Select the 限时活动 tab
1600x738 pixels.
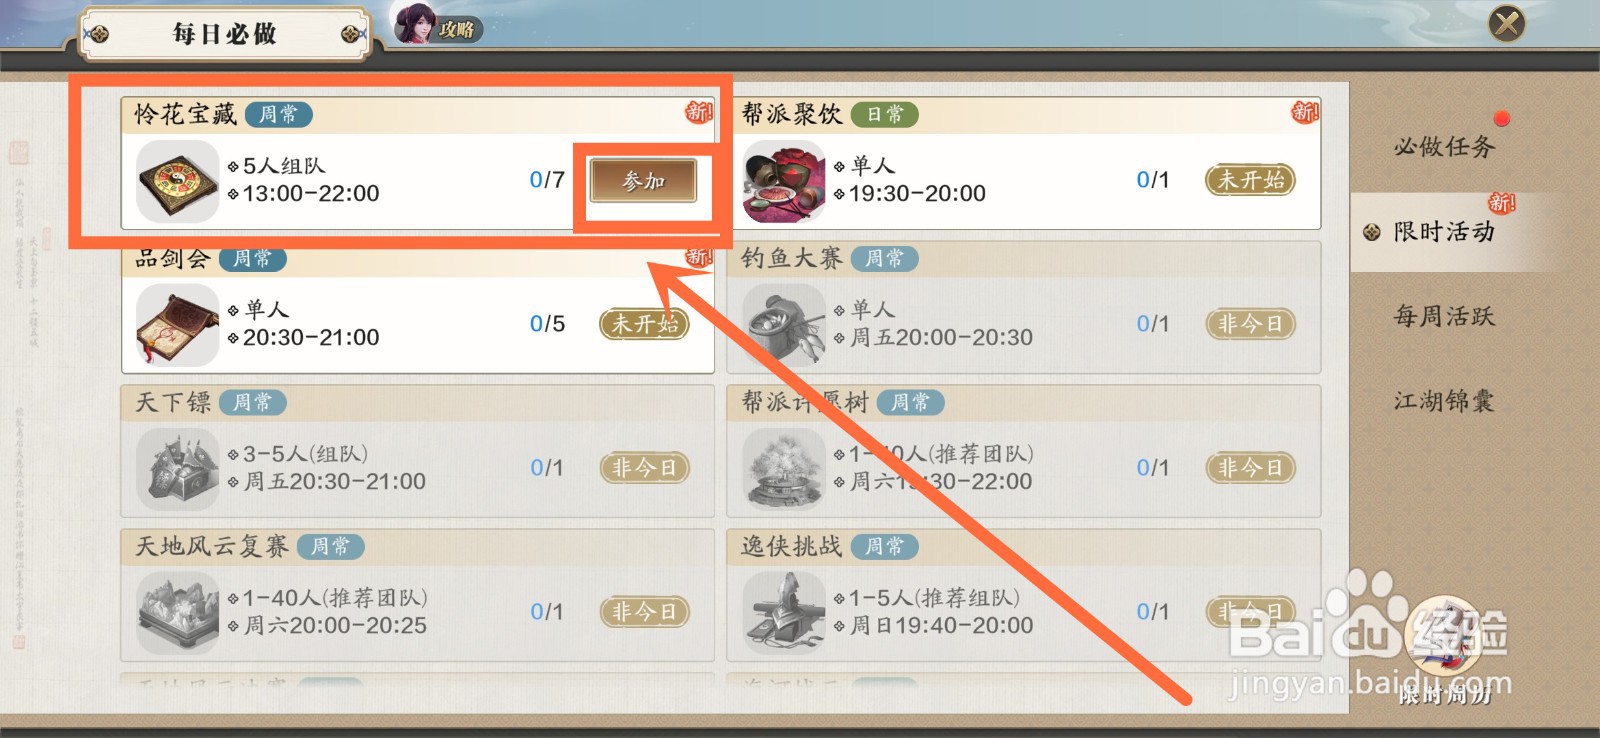[1444, 232]
